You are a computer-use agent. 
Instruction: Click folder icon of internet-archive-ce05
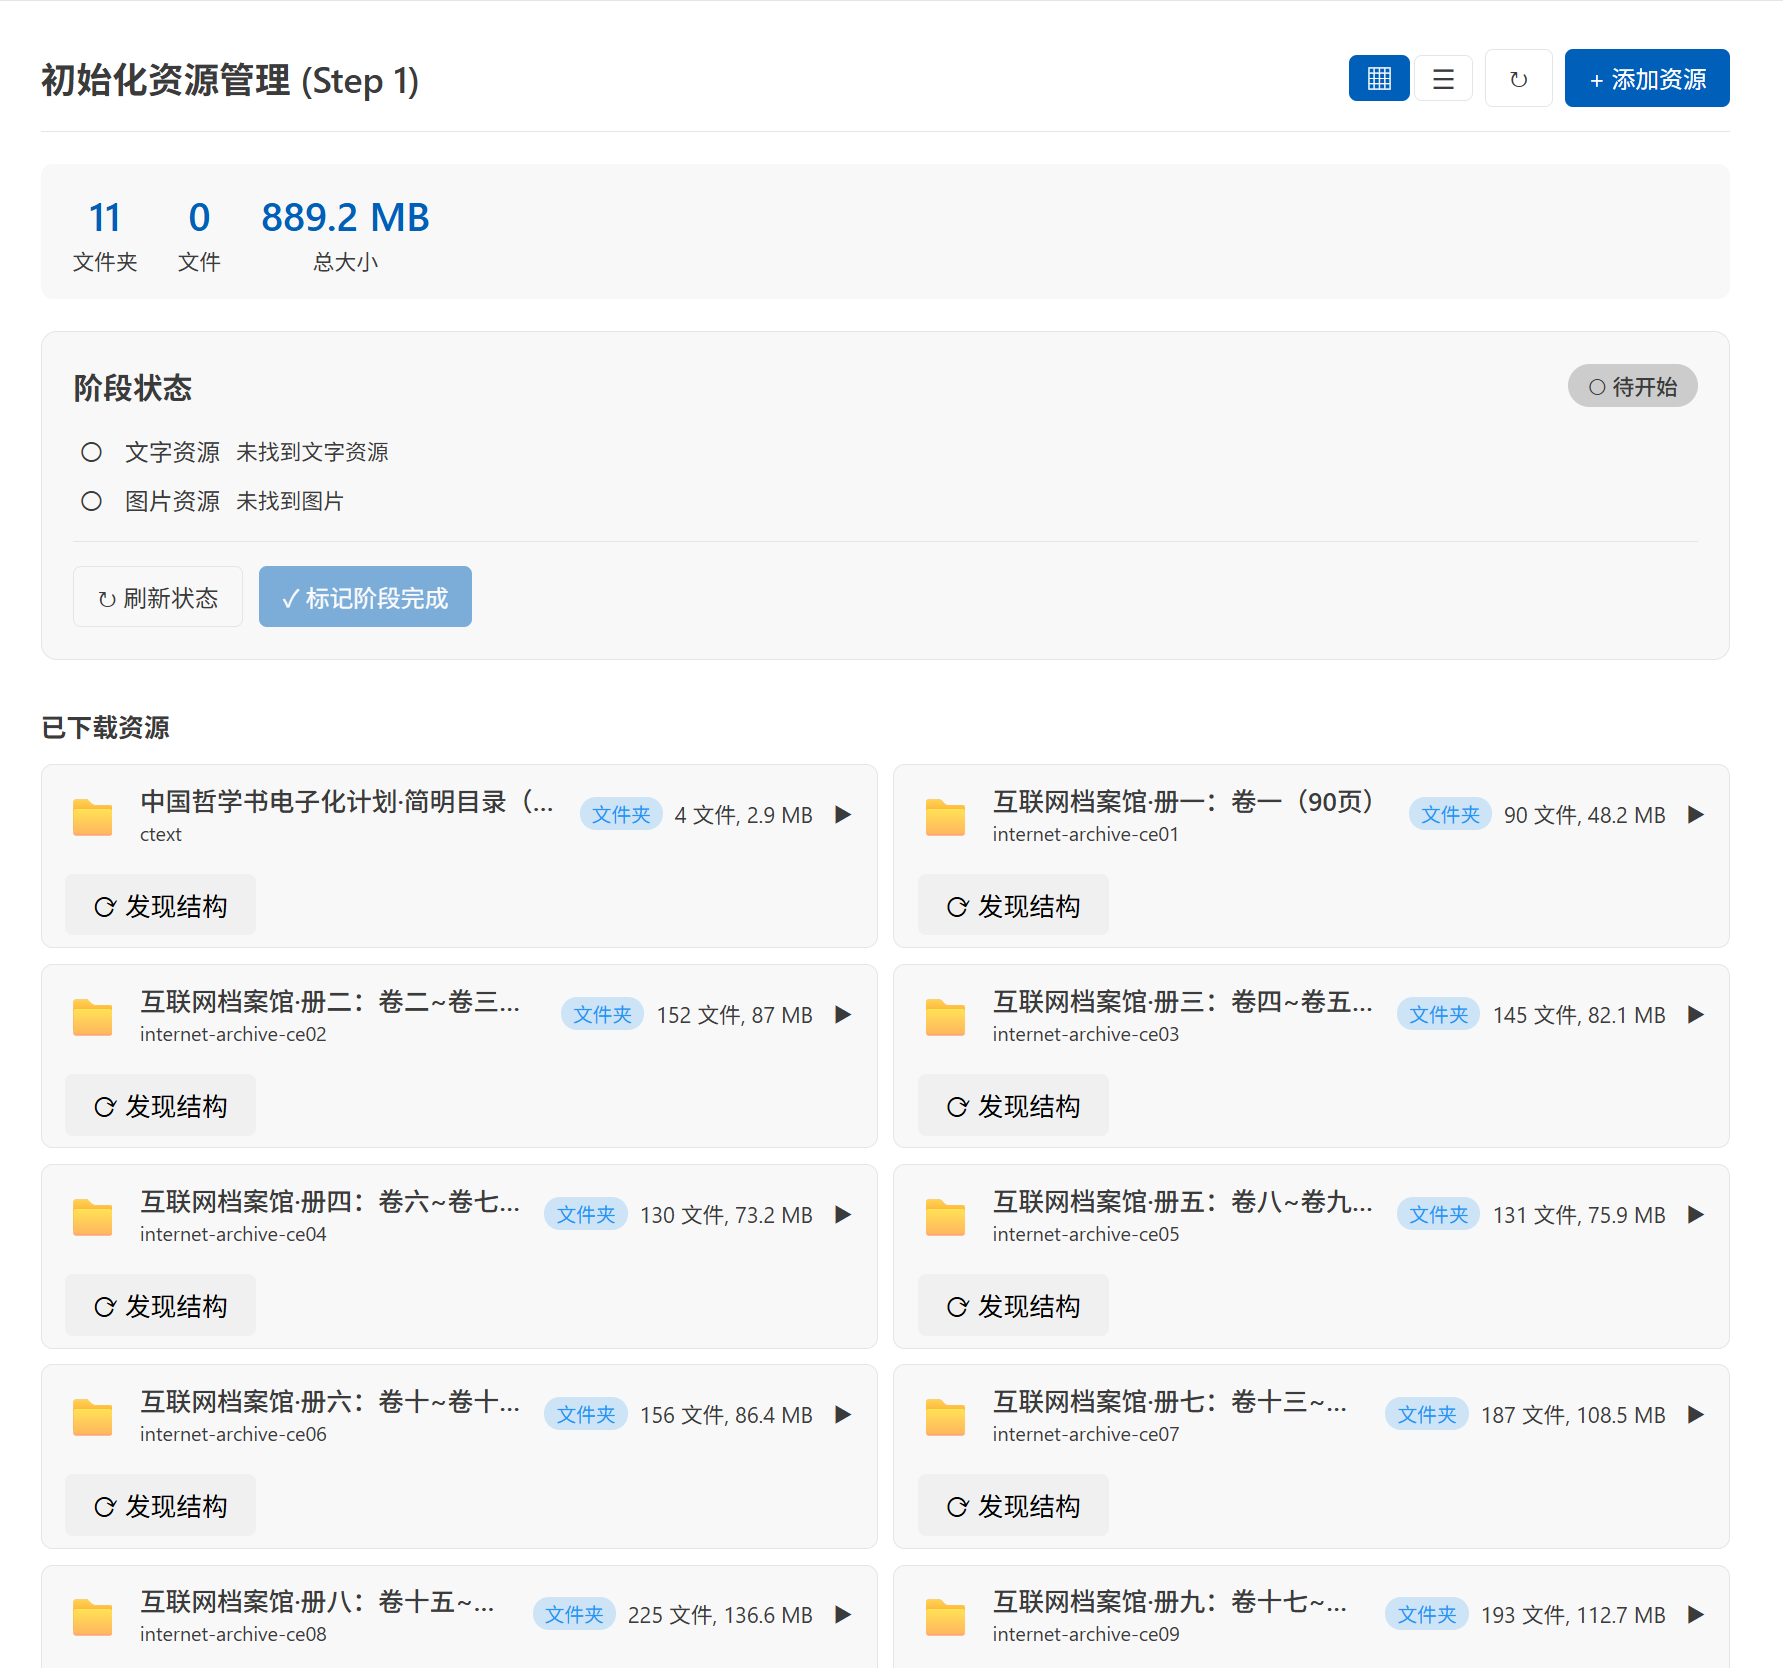[x=945, y=1216]
